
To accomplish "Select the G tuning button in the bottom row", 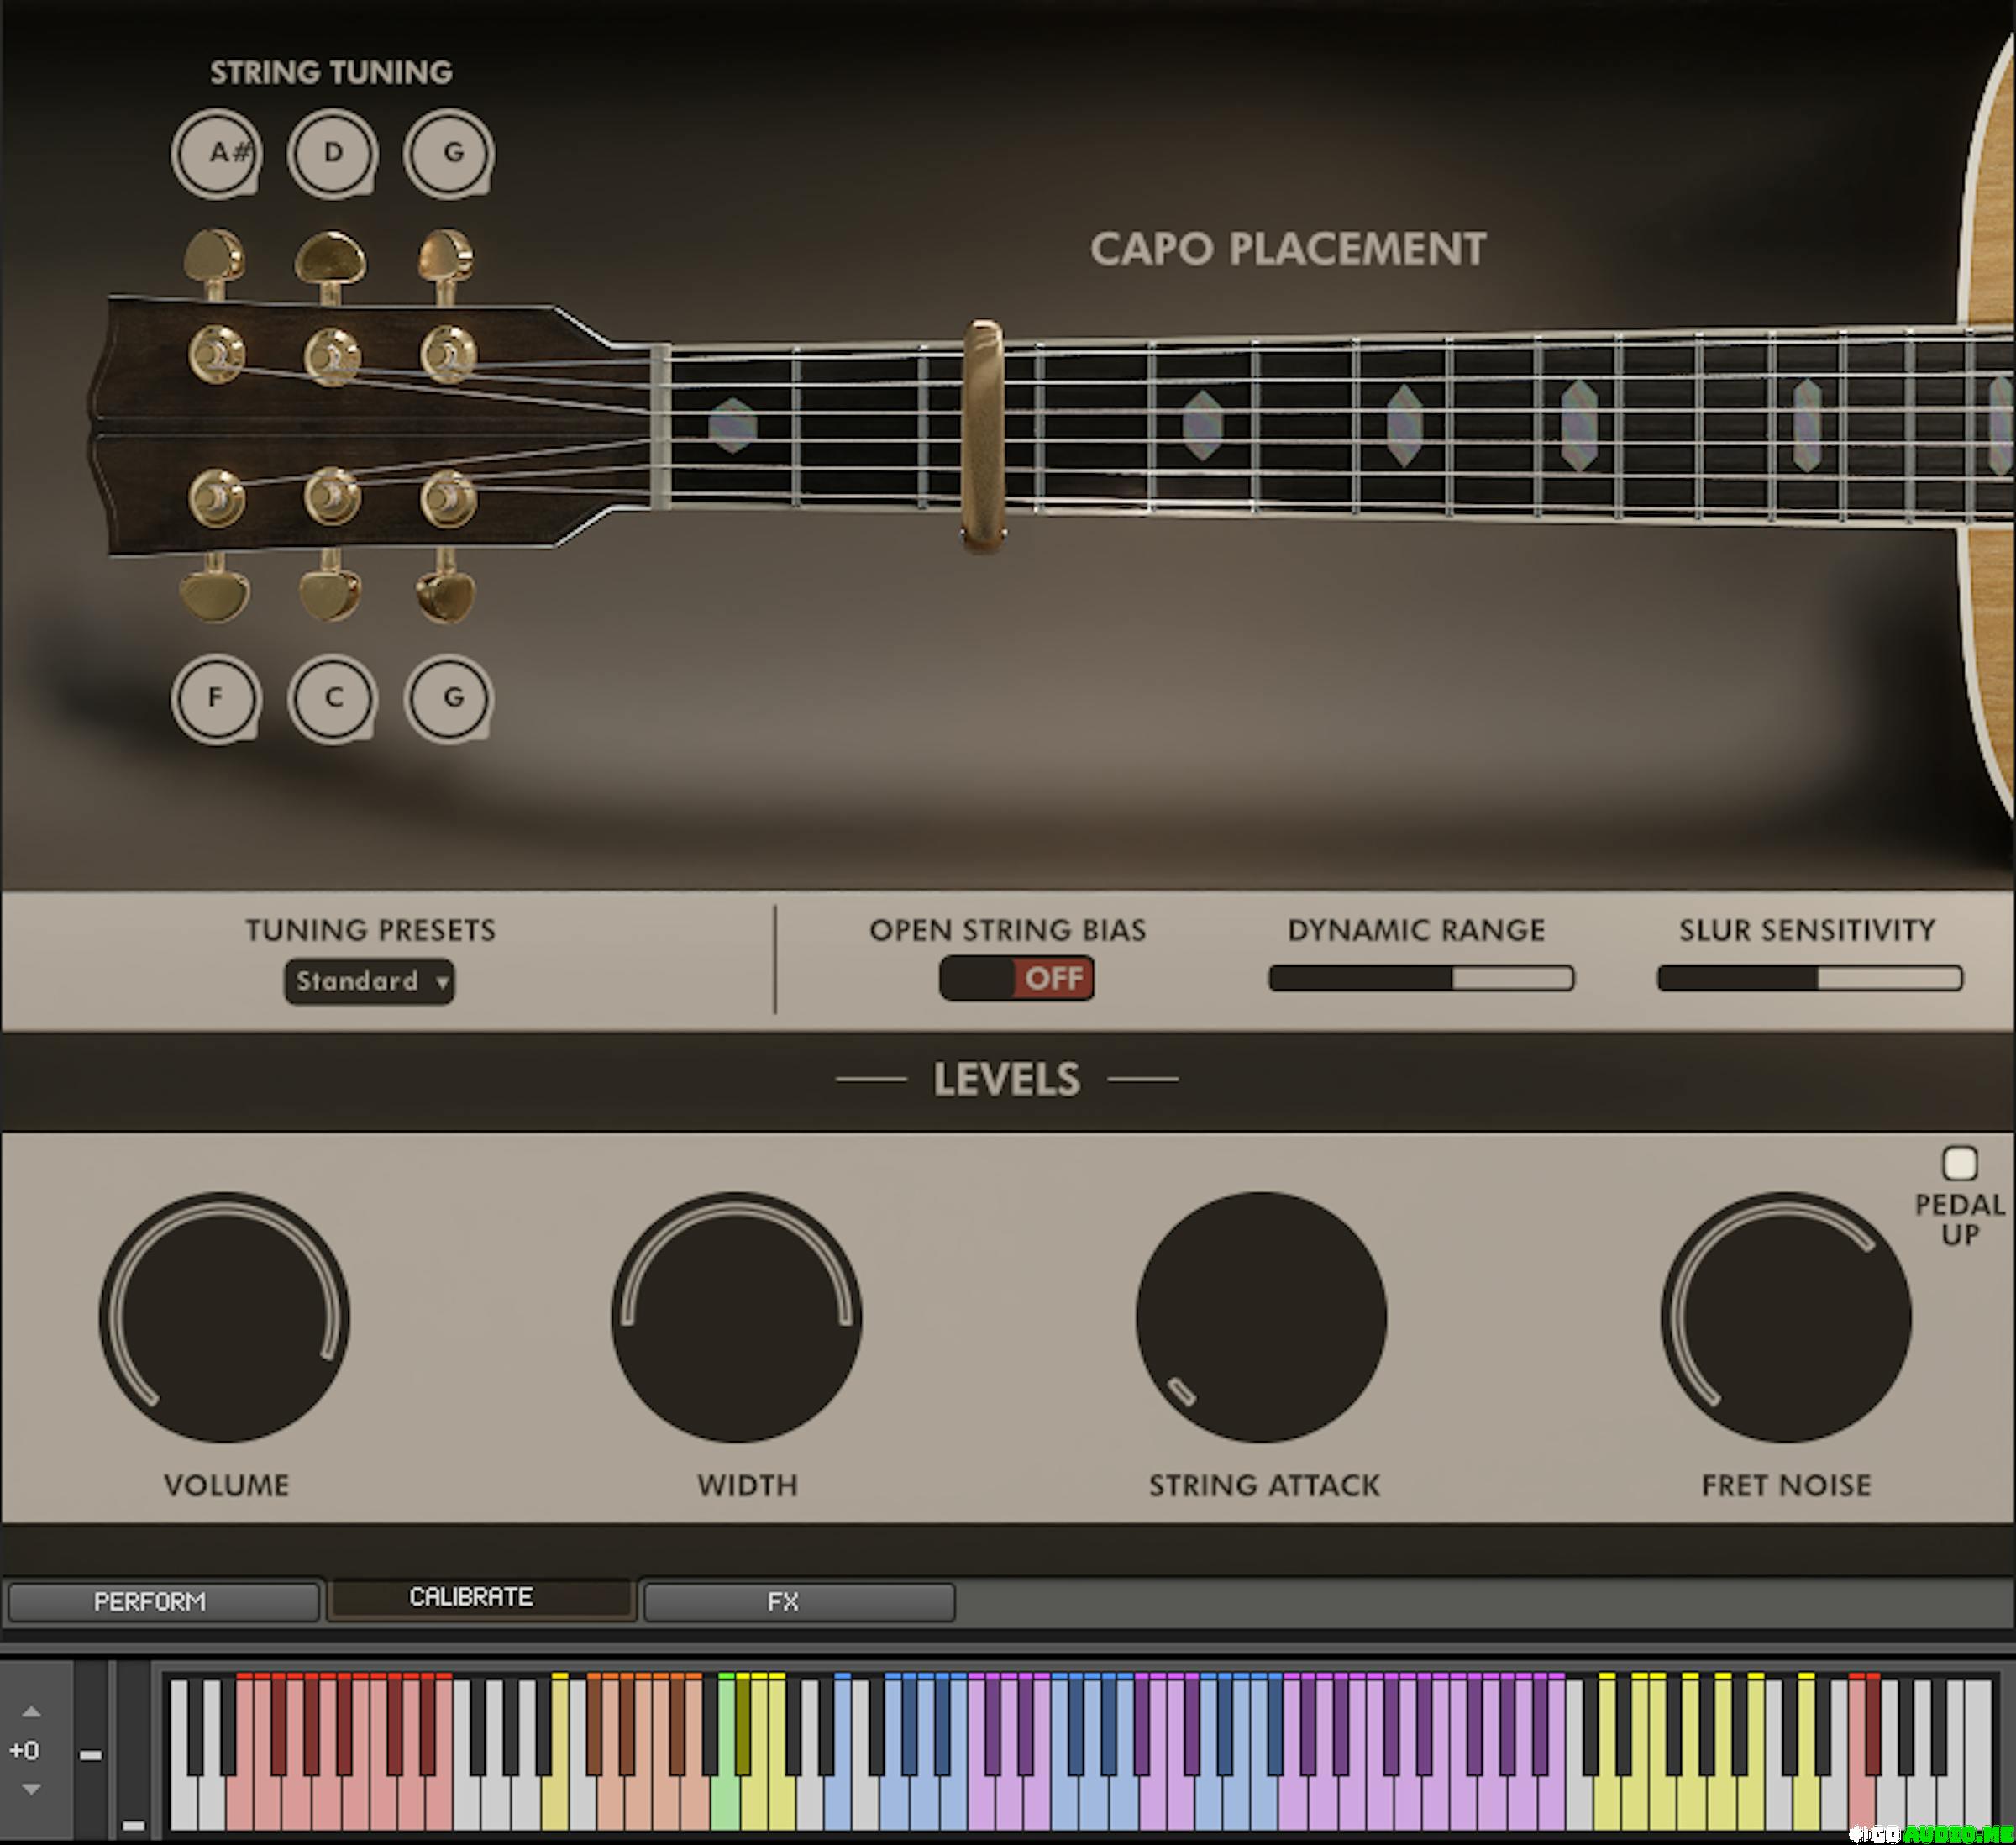I will (449, 699).
